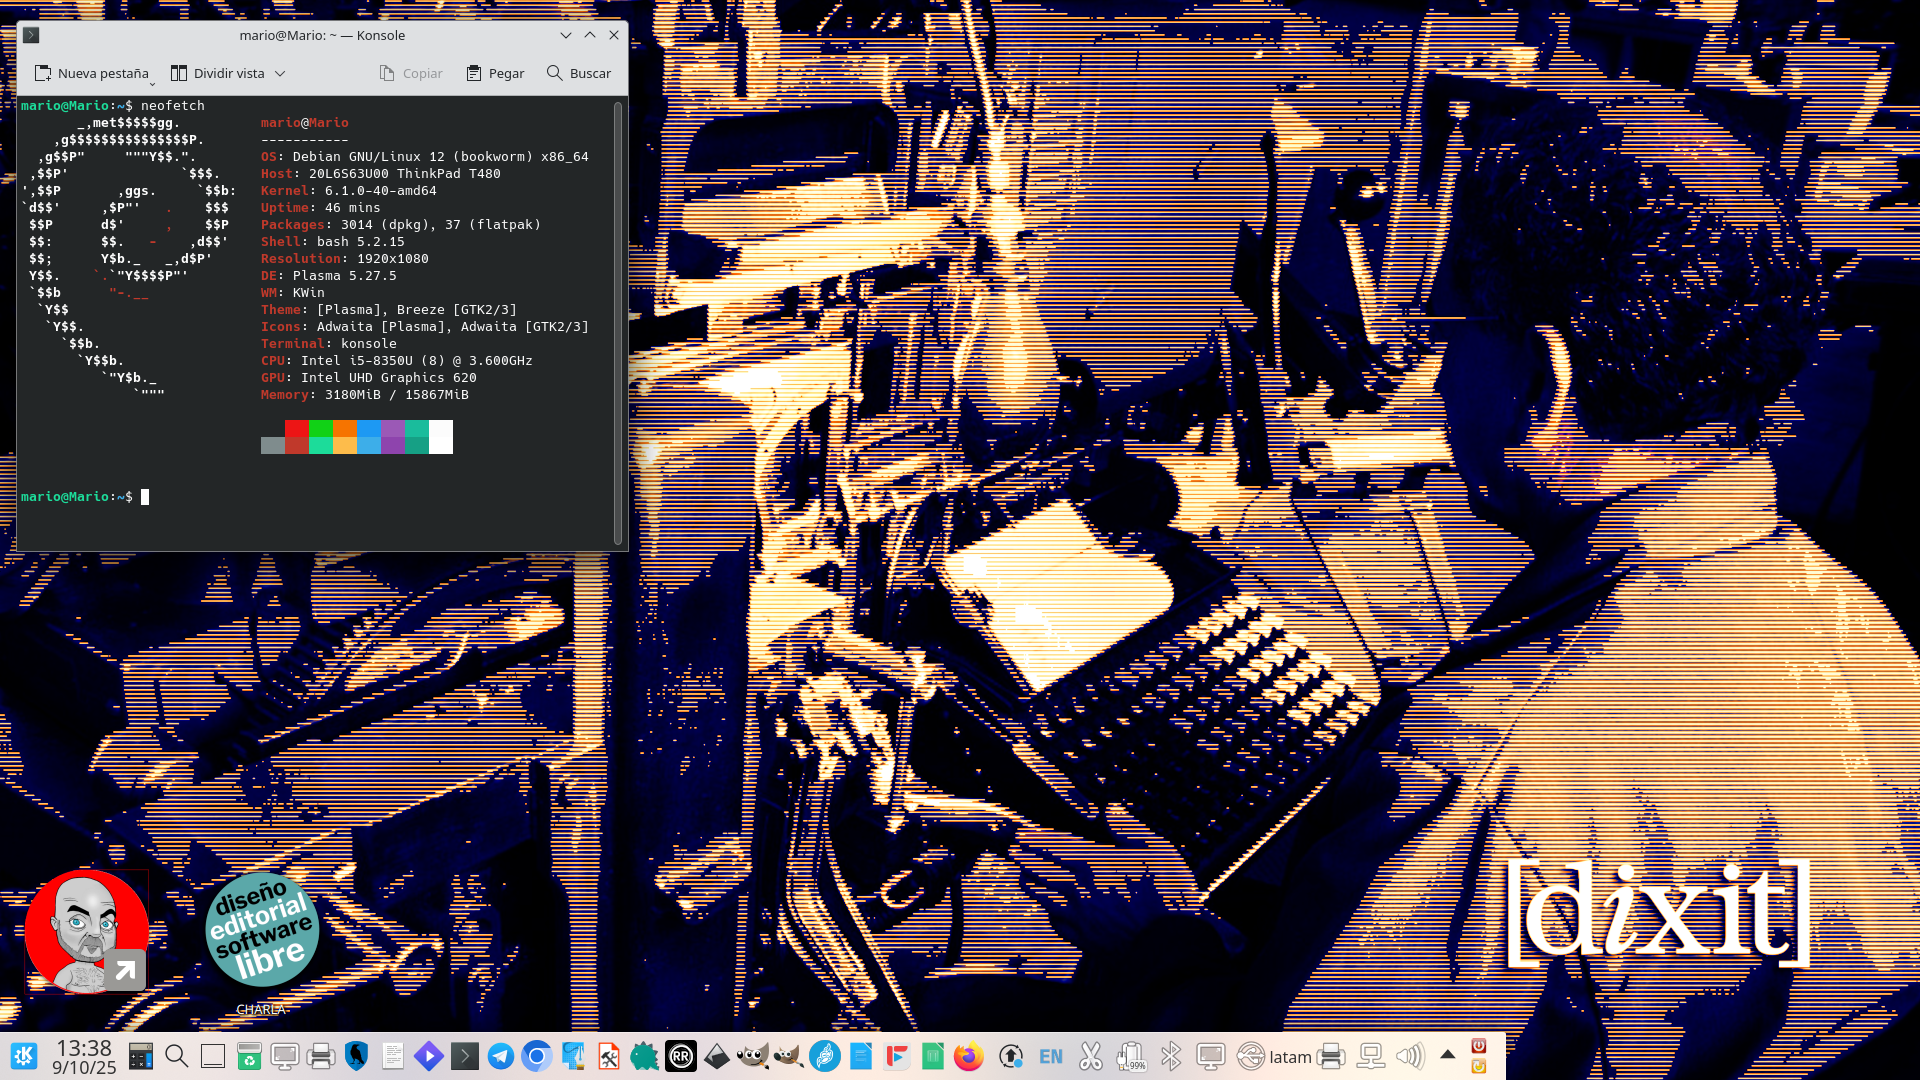The height and width of the screenshot is (1080, 1920).
Task: Open the Klipper clipboard scissors icon
Action: click(1090, 1057)
